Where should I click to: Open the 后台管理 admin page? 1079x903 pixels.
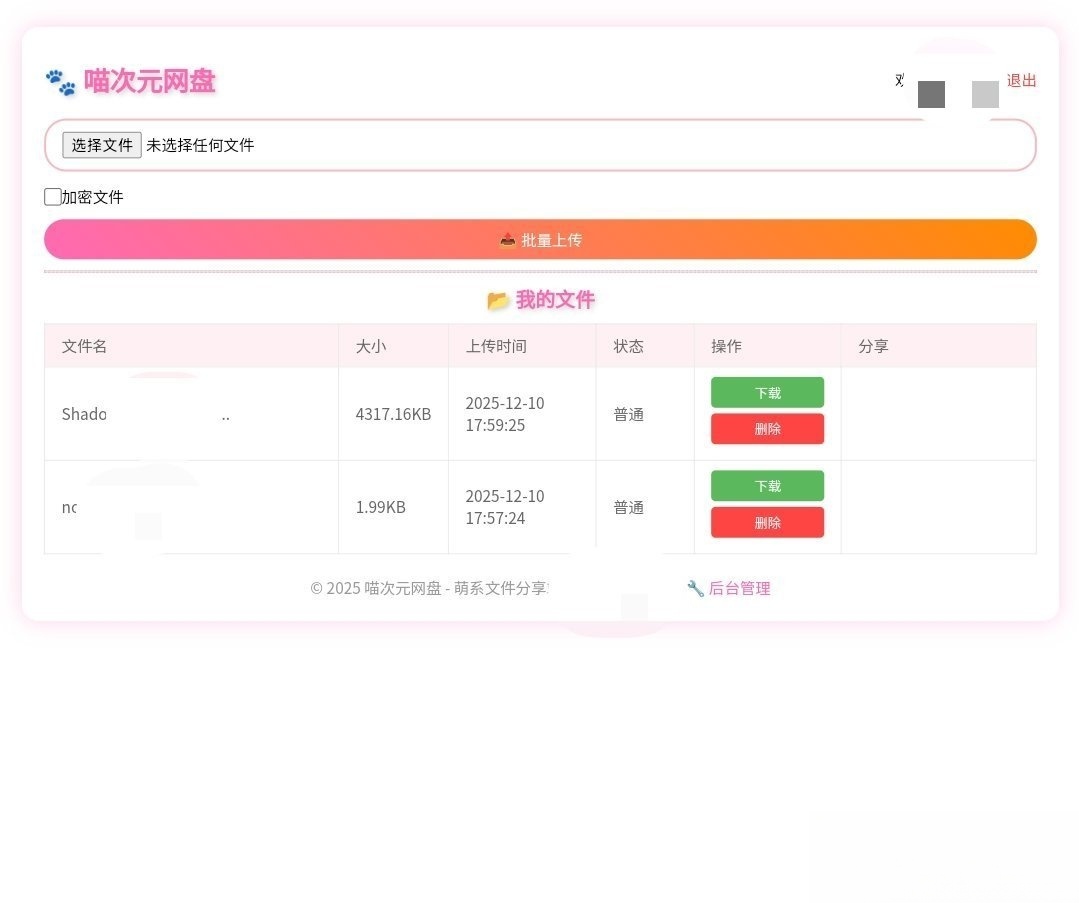click(x=740, y=588)
